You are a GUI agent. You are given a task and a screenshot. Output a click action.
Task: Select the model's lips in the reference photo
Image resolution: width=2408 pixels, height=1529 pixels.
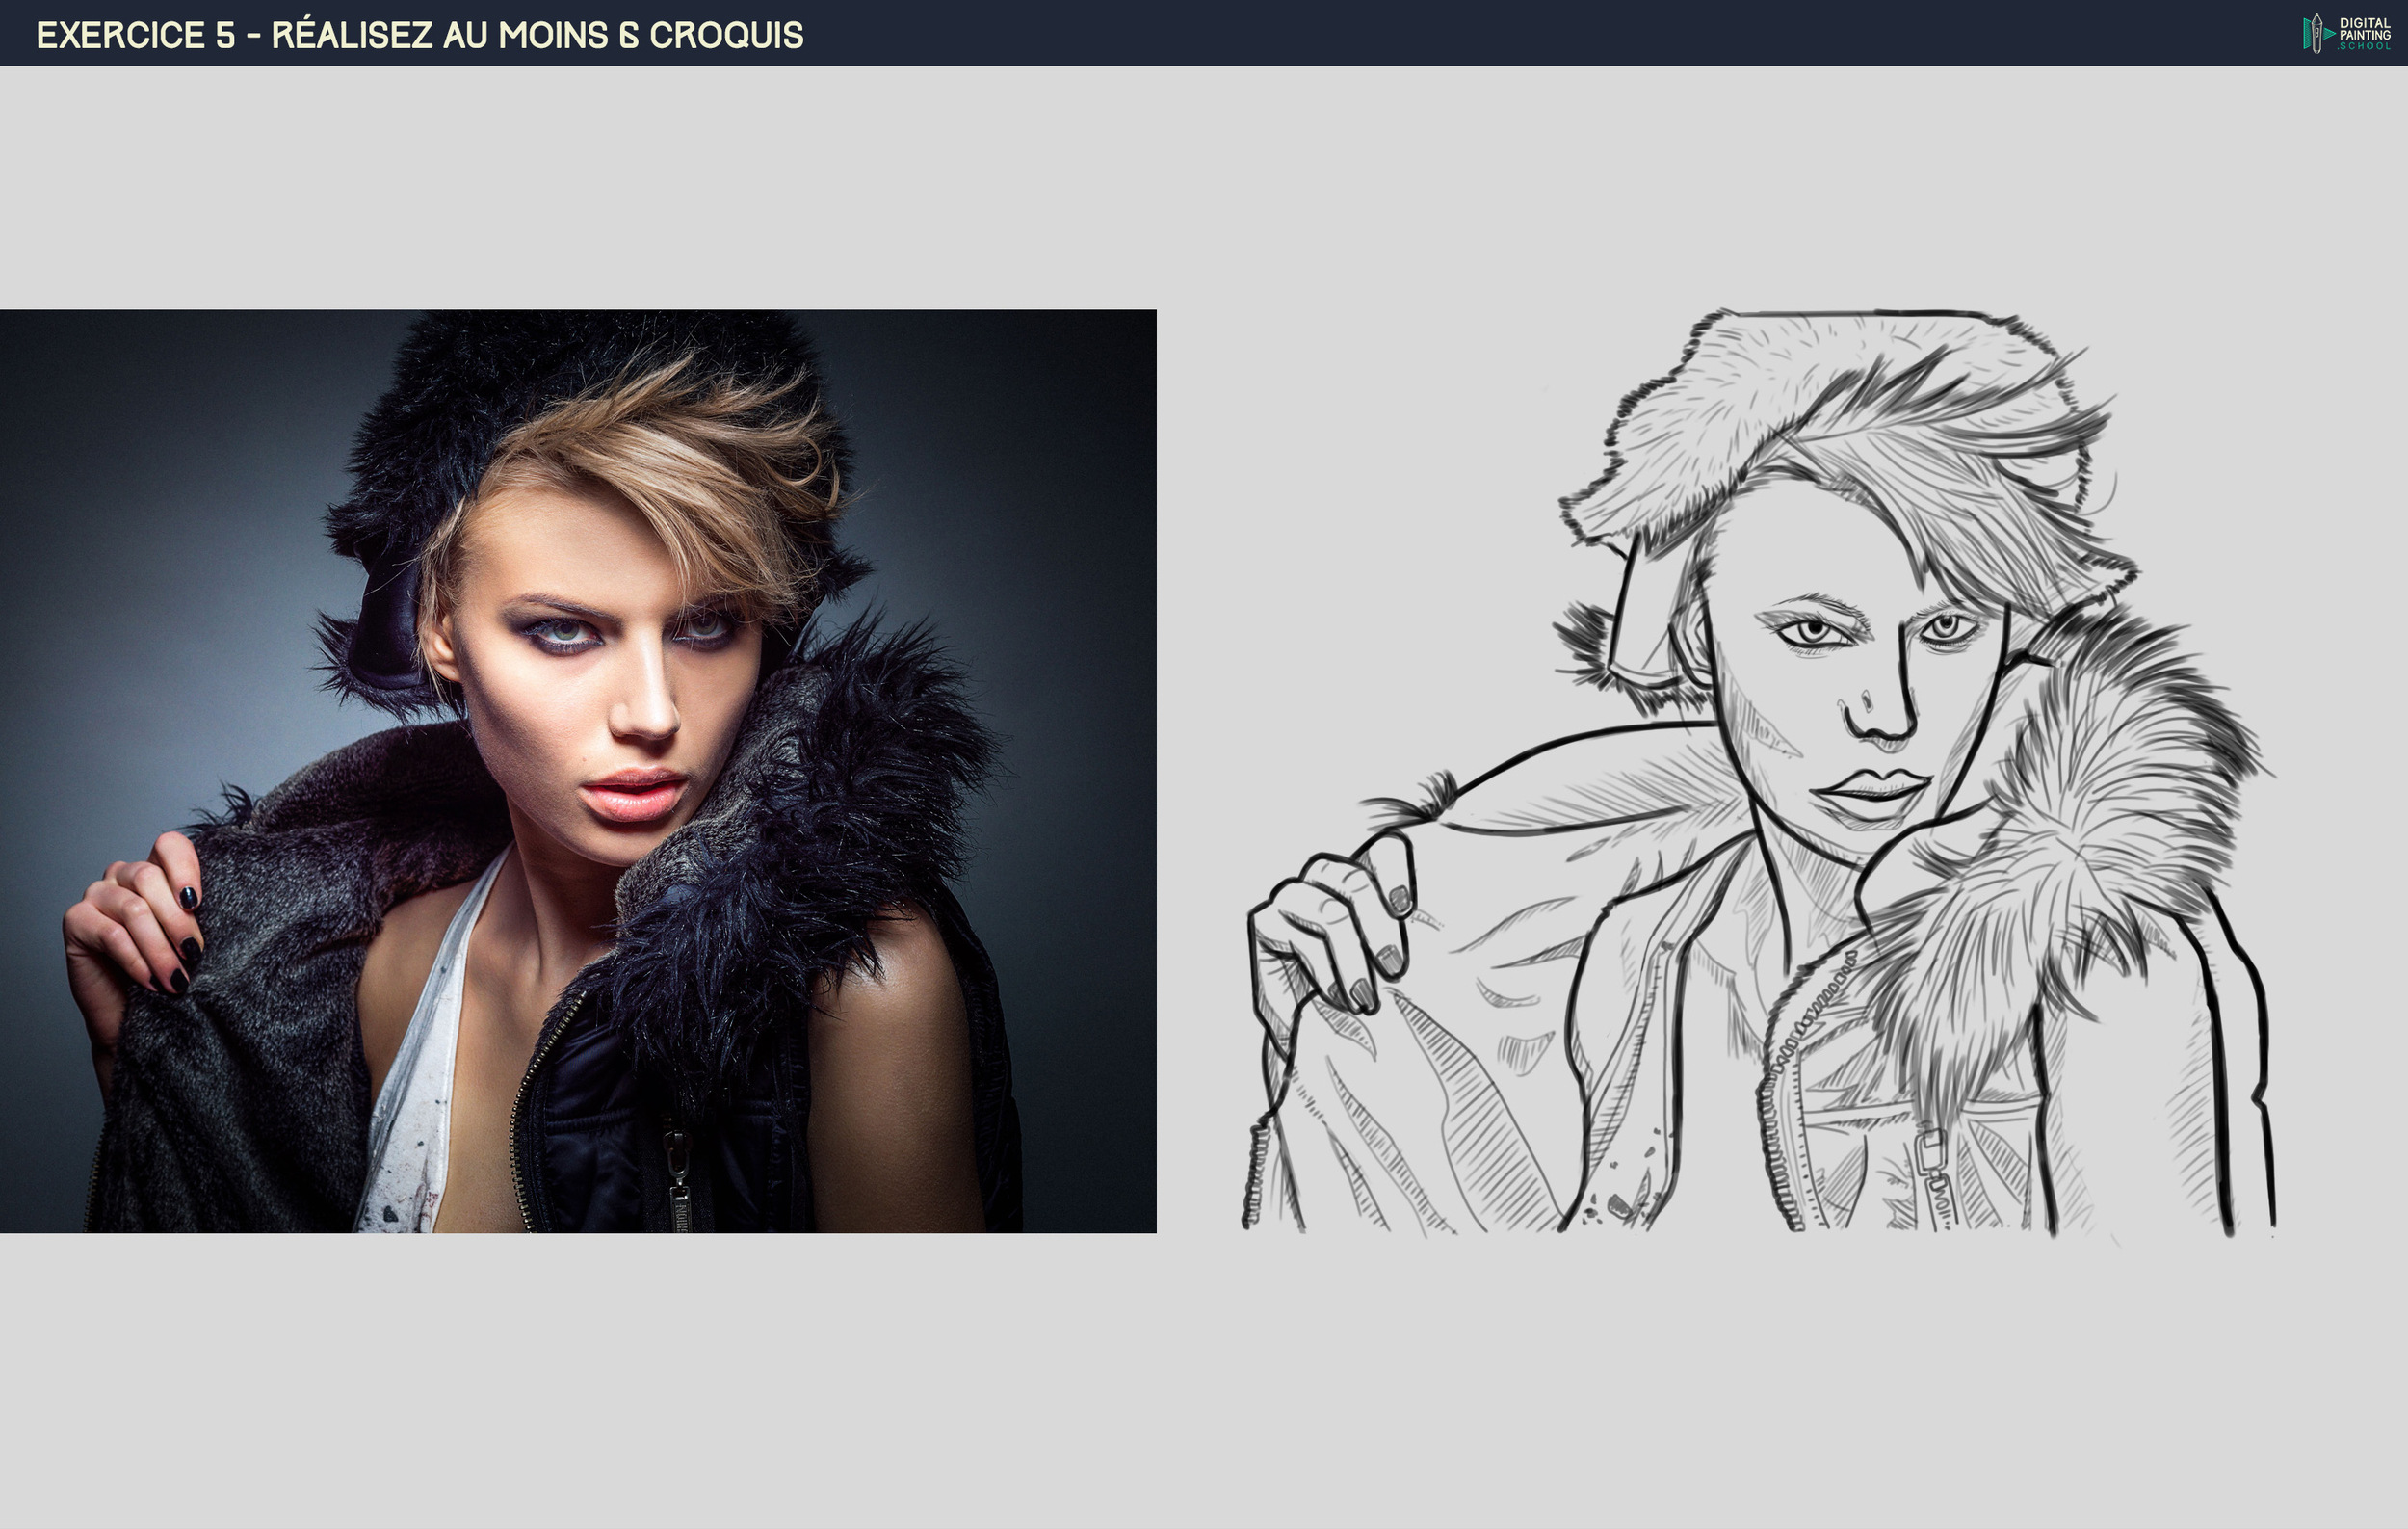point(634,794)
